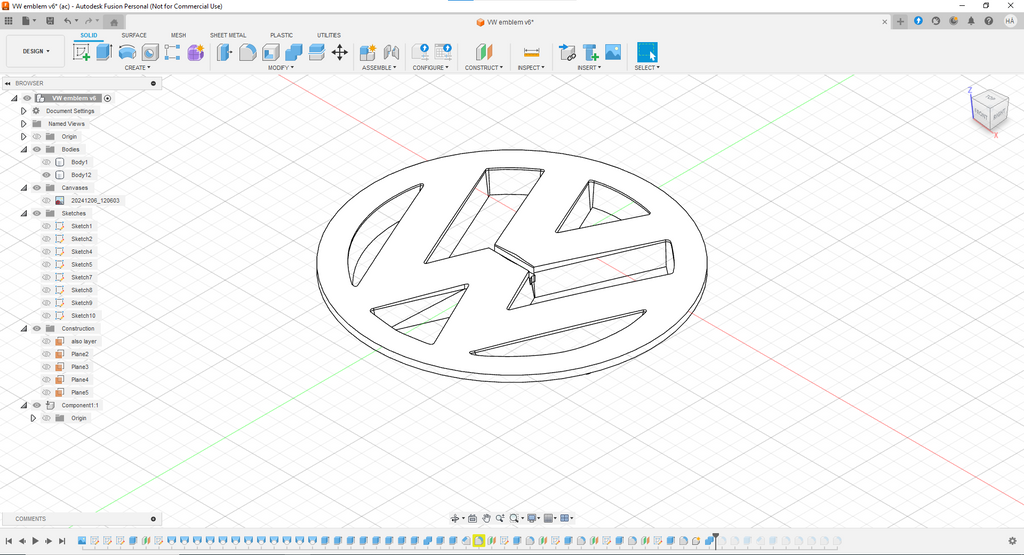This screenshot has height=555, width=1024.
Task: Click the Insert Derive icon
Action: pos(568,52)
